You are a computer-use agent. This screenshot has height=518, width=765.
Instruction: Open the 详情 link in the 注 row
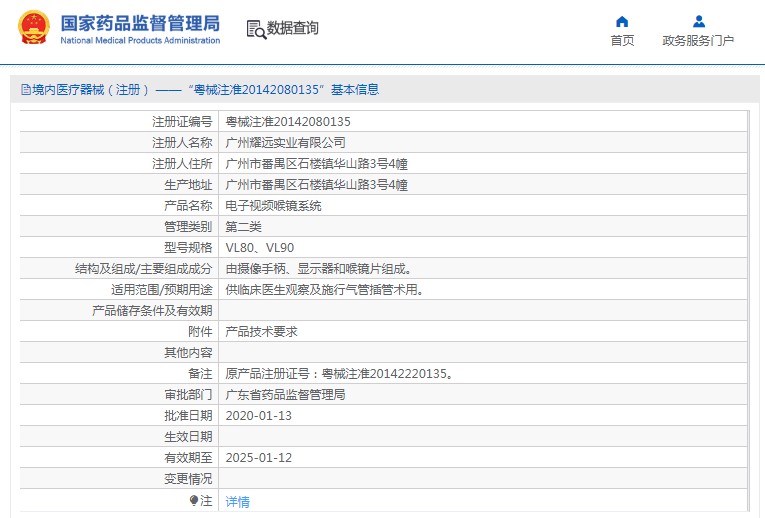click(237, 501)
